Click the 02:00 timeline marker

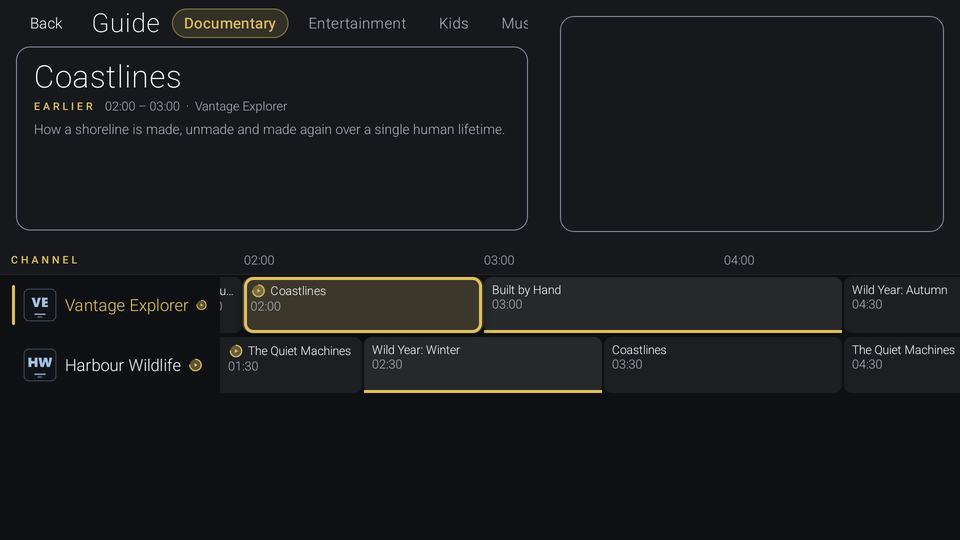[x=259, y=260]
